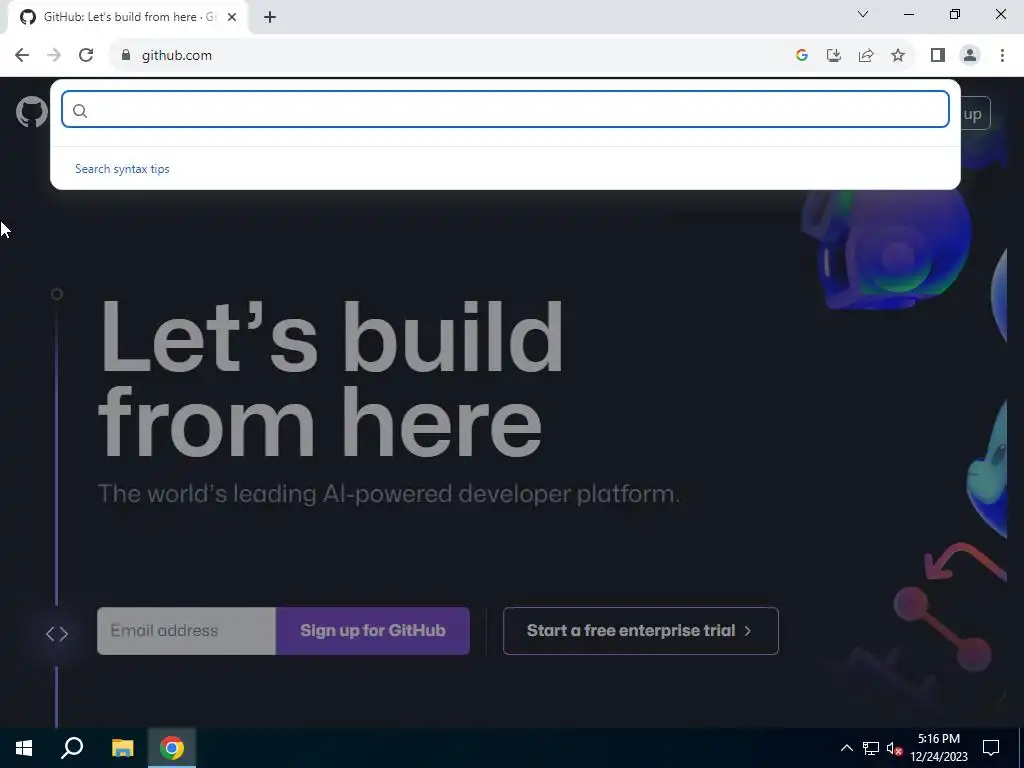Click the Chrome taskbar icon
This screenshot has height=768, width=1024.
[172, 748]
